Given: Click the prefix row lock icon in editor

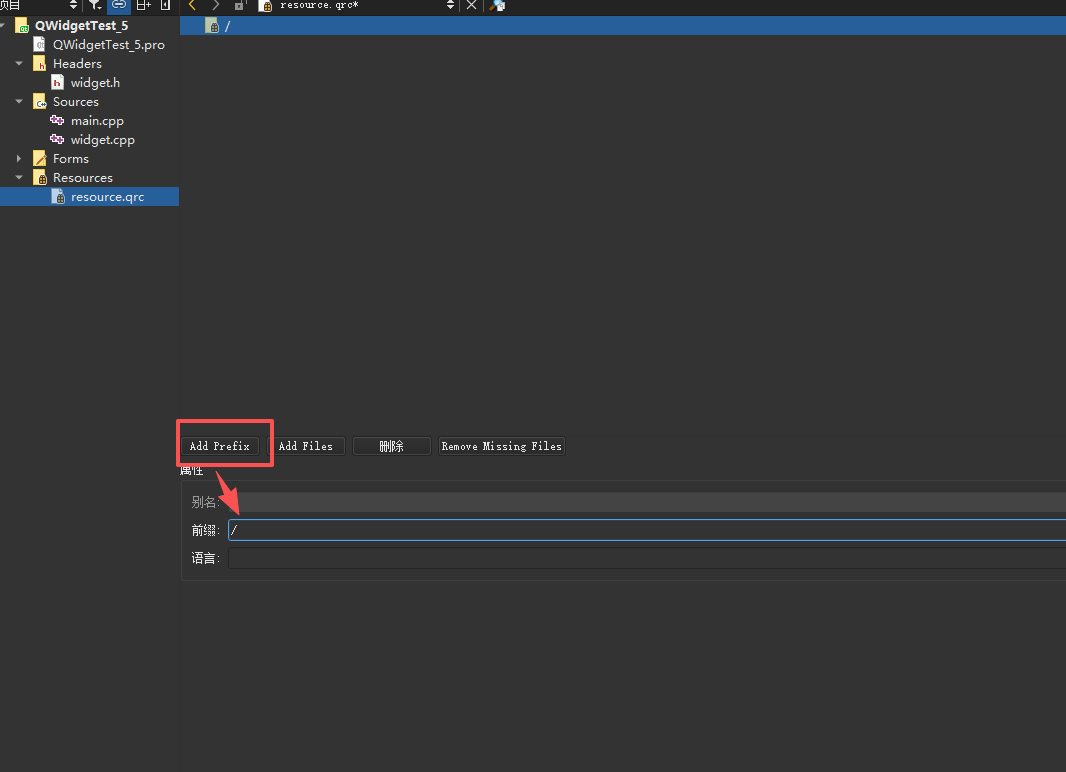Looking at the screenshot, I should [212, 26].
